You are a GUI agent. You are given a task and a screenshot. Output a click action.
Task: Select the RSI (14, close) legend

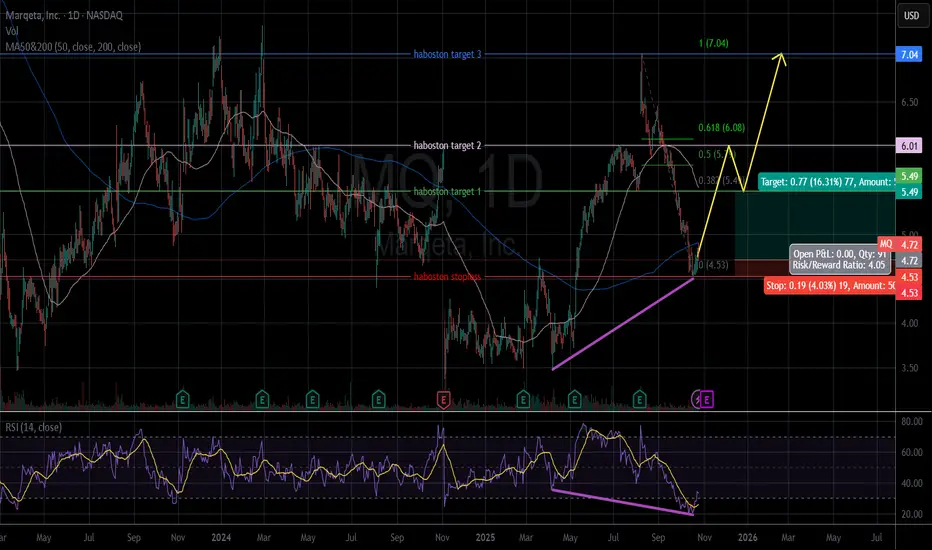pyautogui.click(x=33, y=428)
